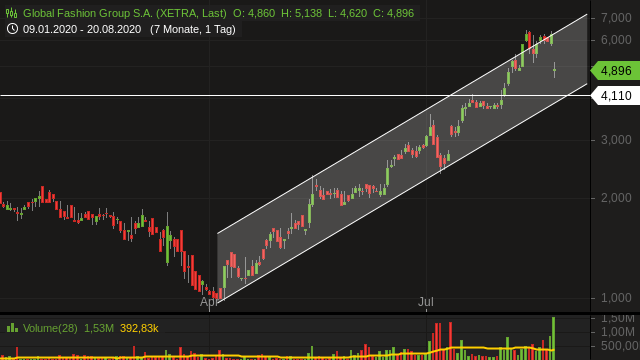Image resolution: width=640 pixels, height=360 pixels.
Task: Click the 6,000 price axis label
Action: 616,40
